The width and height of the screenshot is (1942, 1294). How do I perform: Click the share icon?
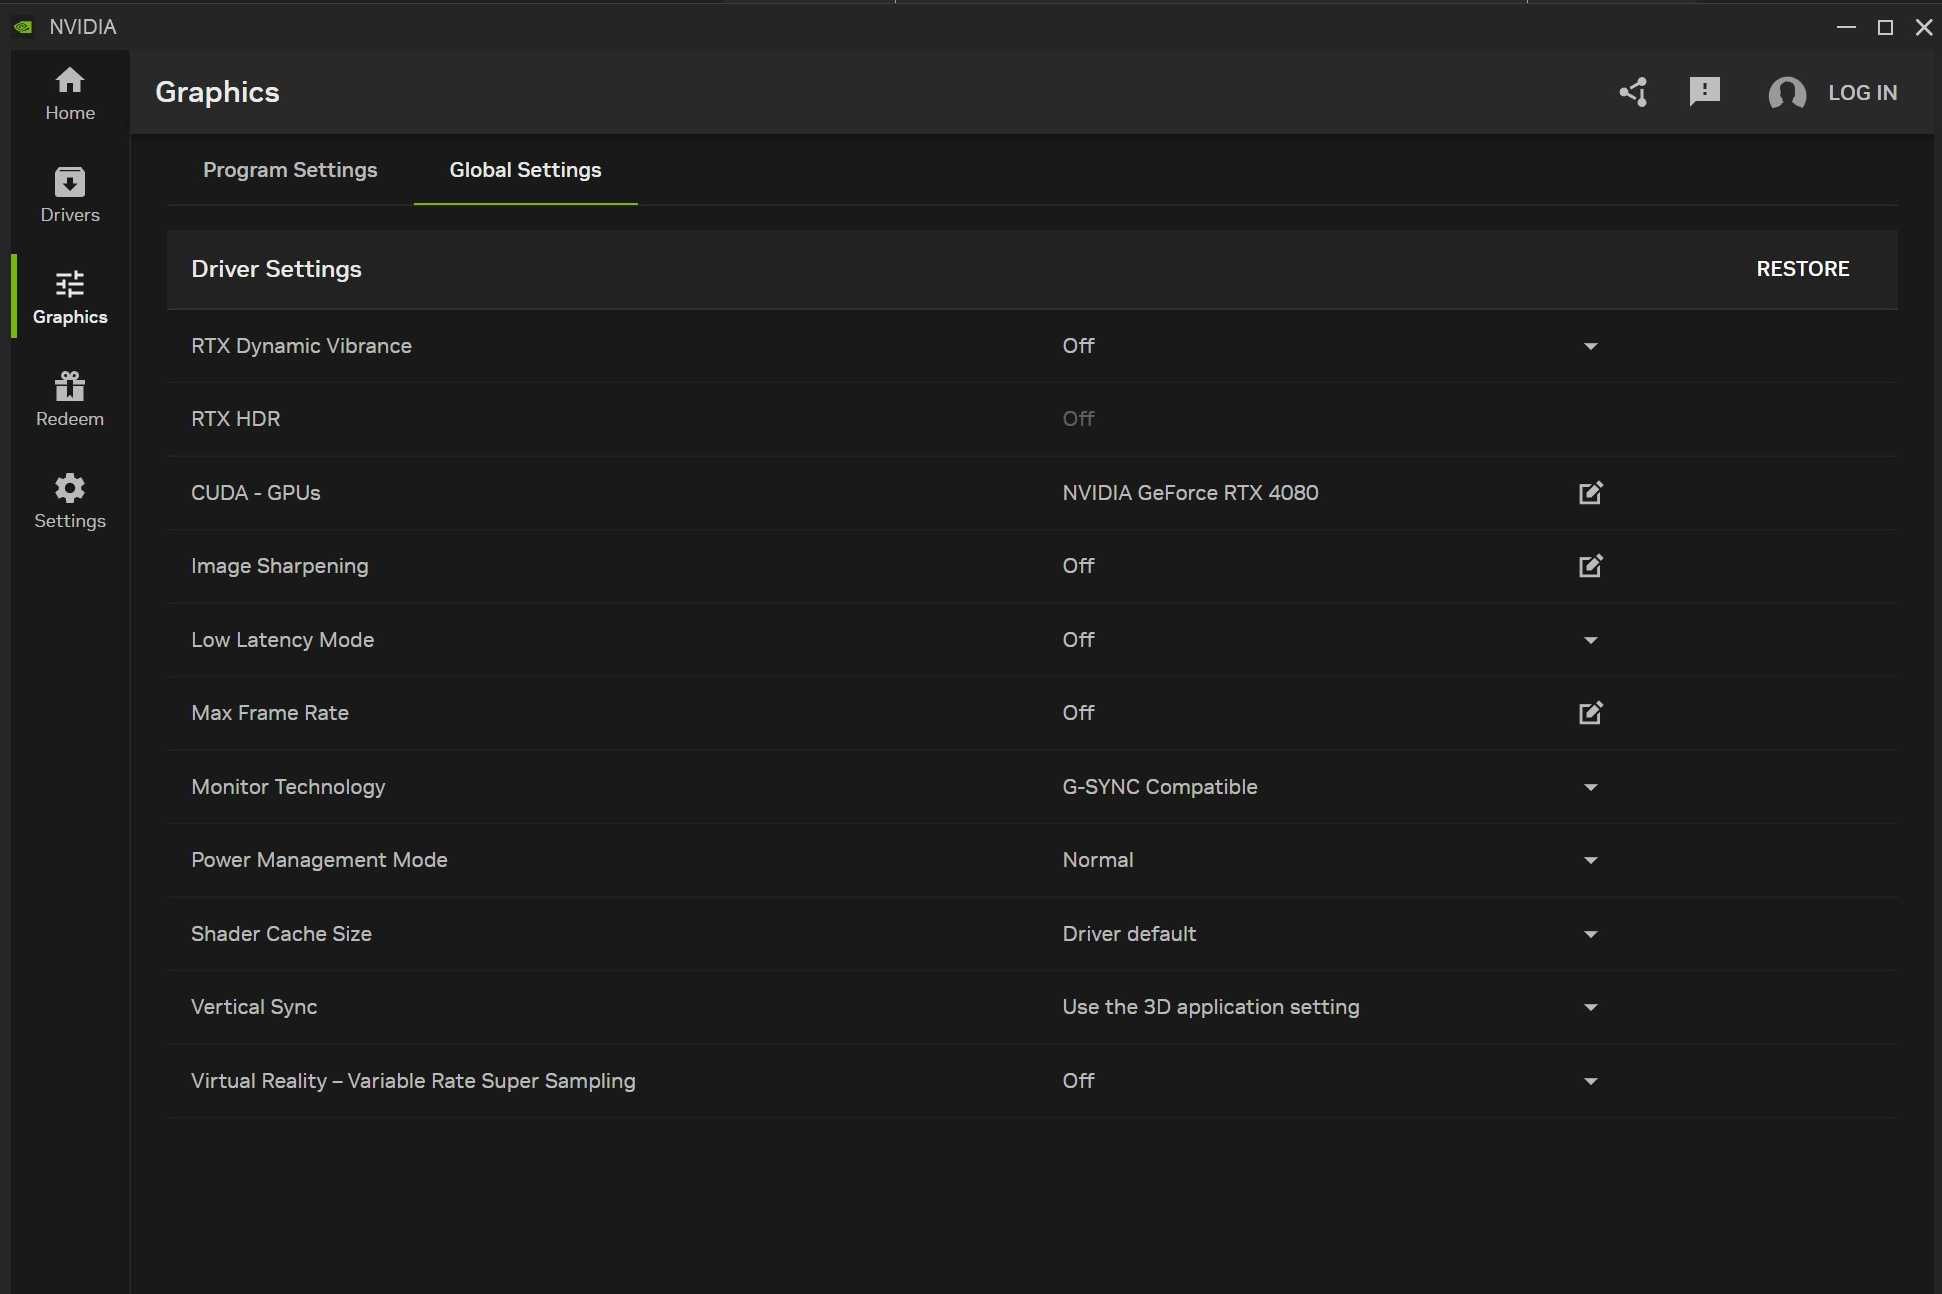(x=1633, y=92)
